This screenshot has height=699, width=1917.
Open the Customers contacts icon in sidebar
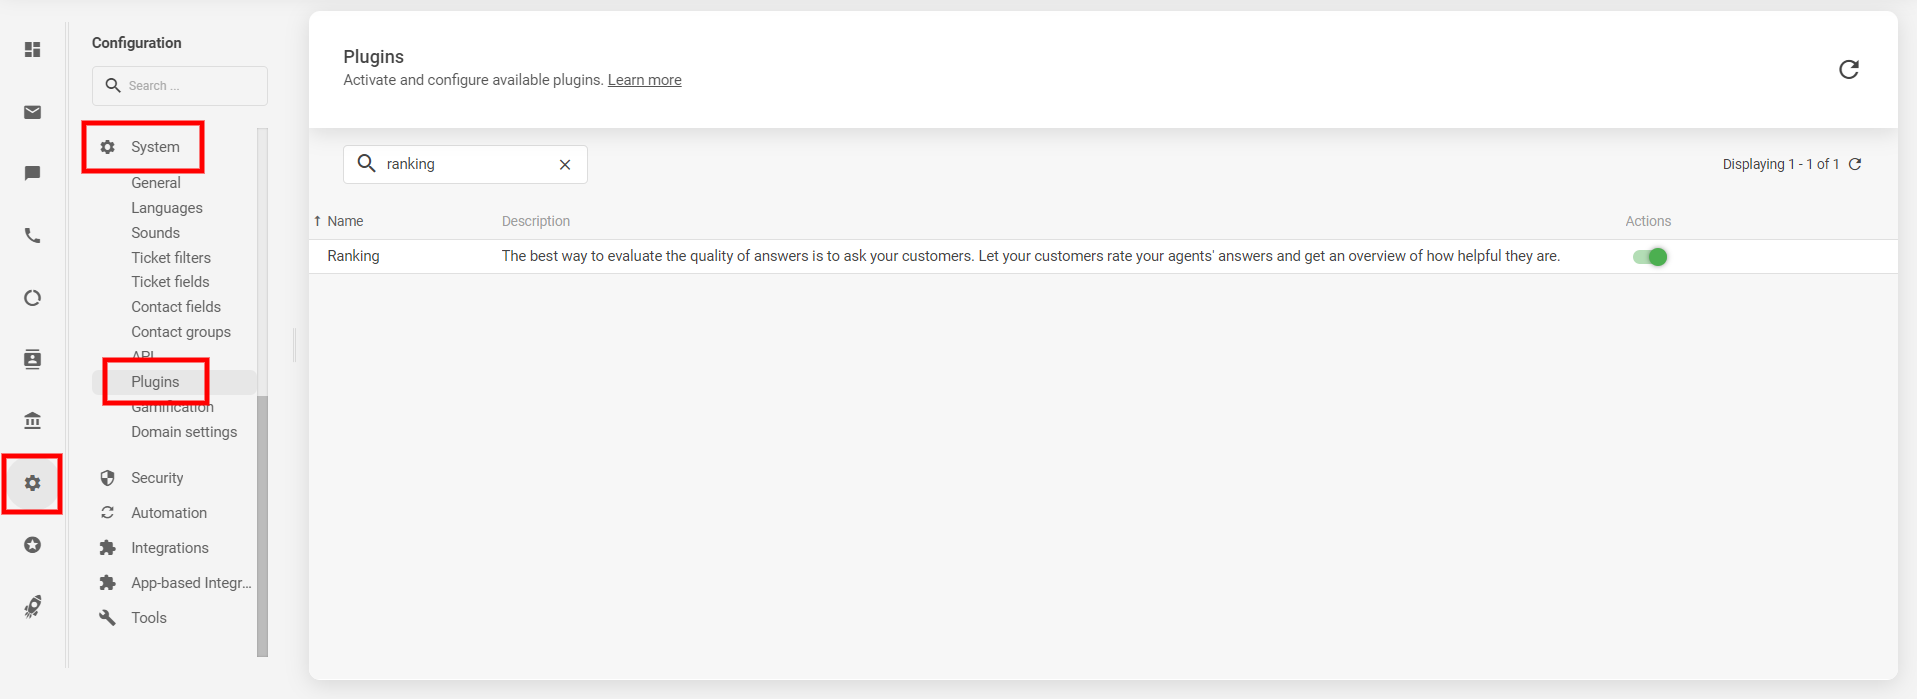tap(33, 360)
